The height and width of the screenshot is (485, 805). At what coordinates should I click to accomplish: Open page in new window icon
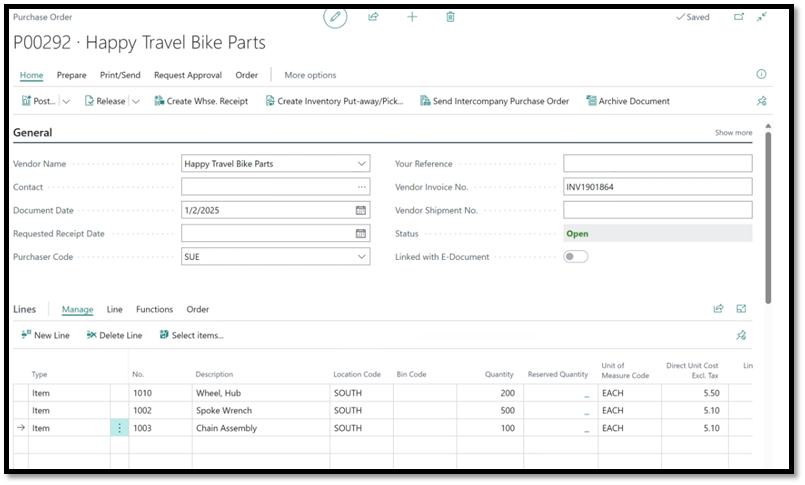point(739,17)
